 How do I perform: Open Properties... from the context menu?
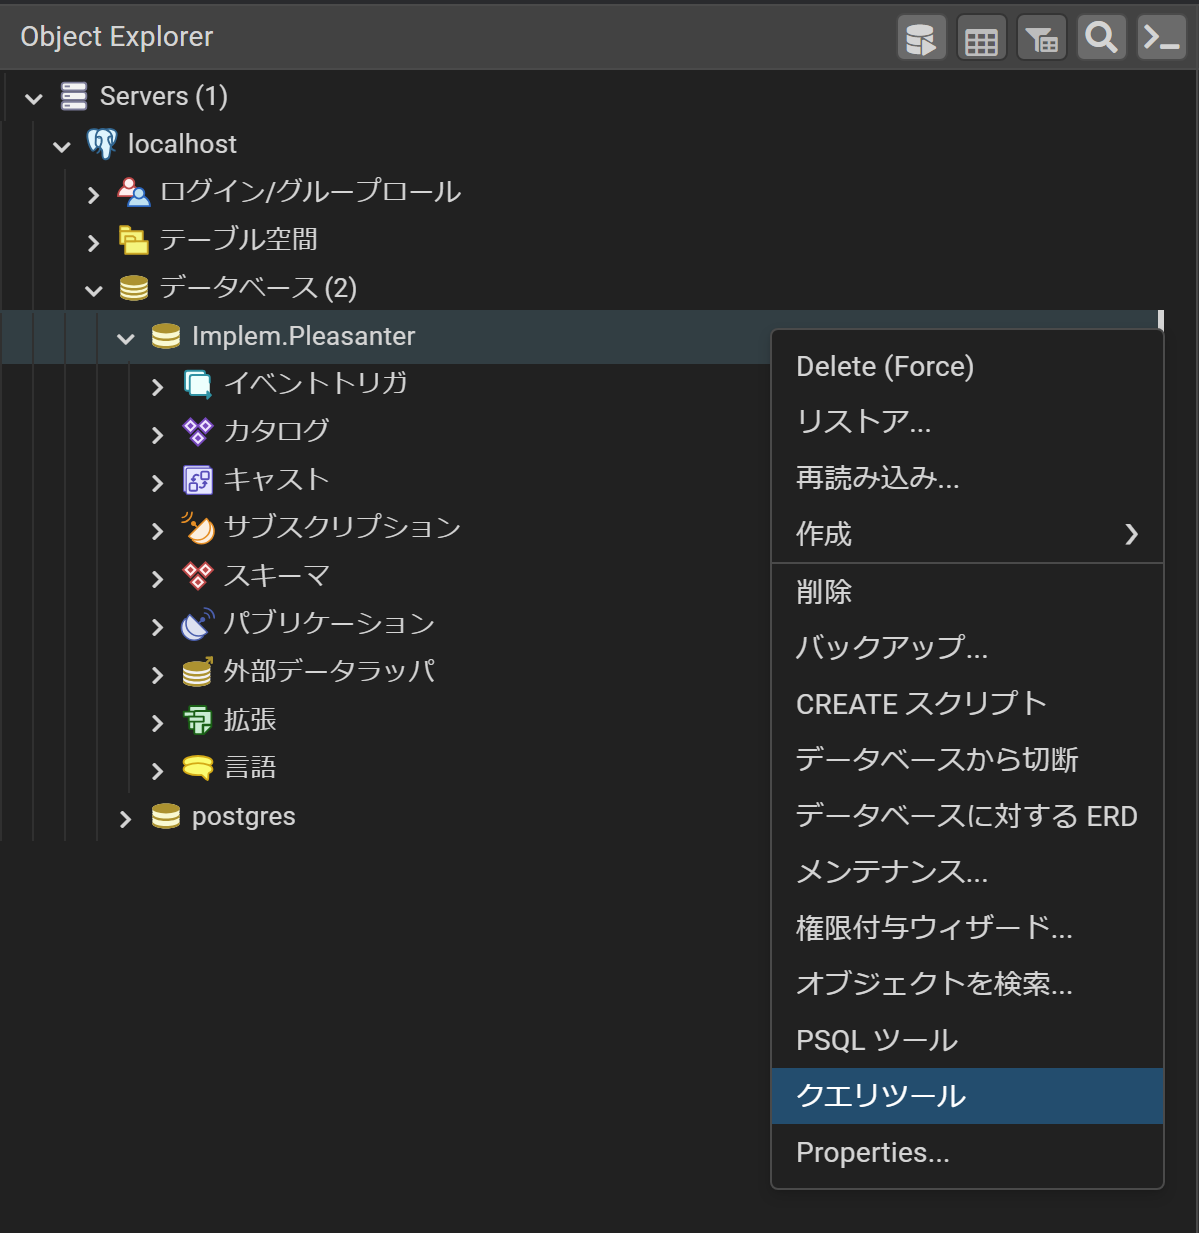point(967,1152)
